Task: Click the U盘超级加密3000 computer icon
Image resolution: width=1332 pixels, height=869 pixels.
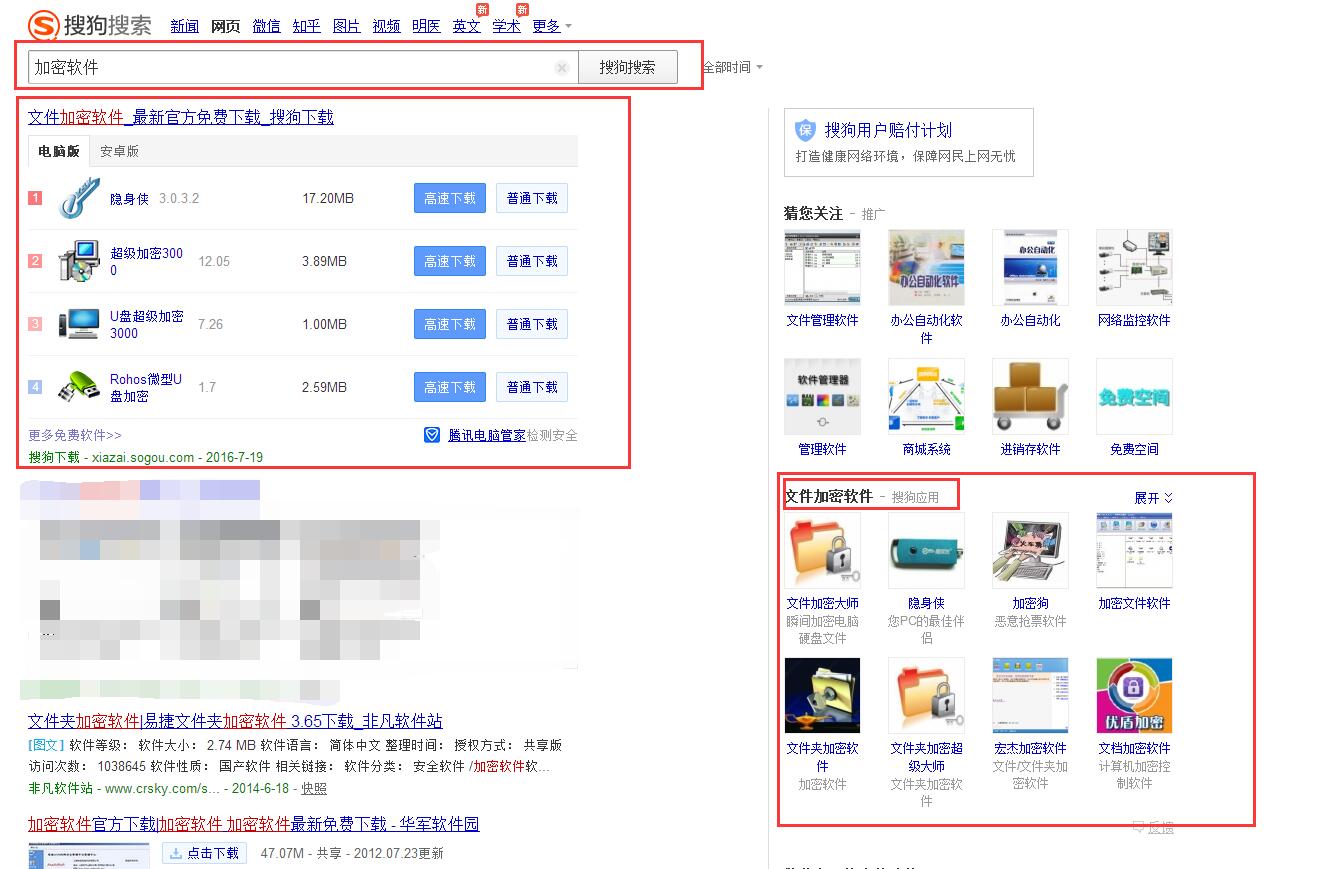Action: (x=79, y=324)
